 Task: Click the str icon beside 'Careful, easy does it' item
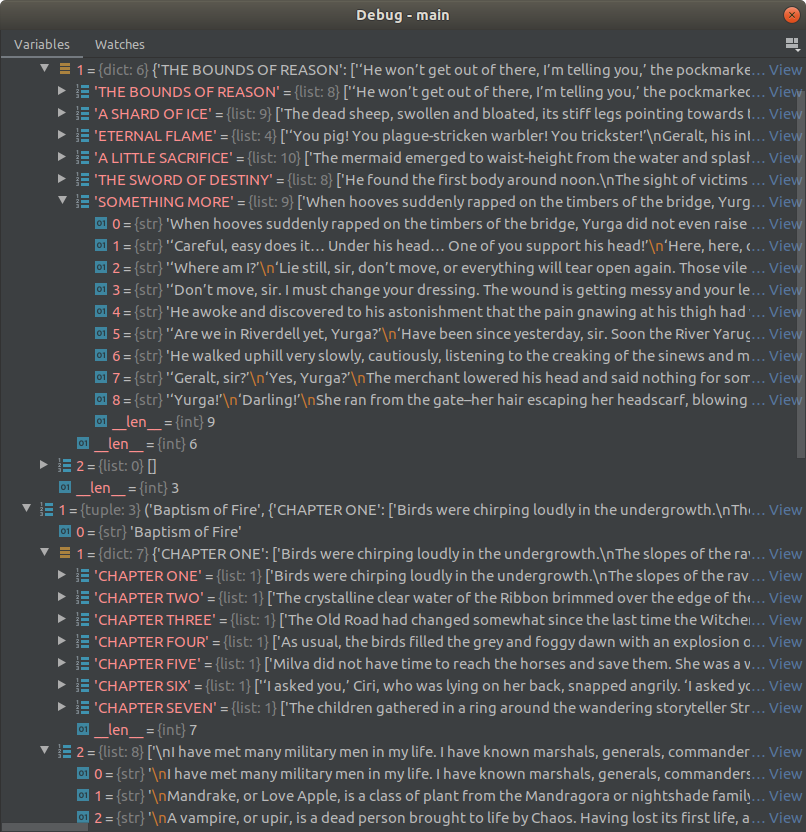(x=101, y=245)
